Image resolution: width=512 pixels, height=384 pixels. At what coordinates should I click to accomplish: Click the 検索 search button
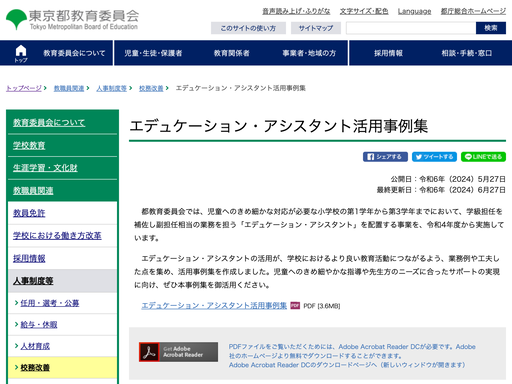[491, 28]
